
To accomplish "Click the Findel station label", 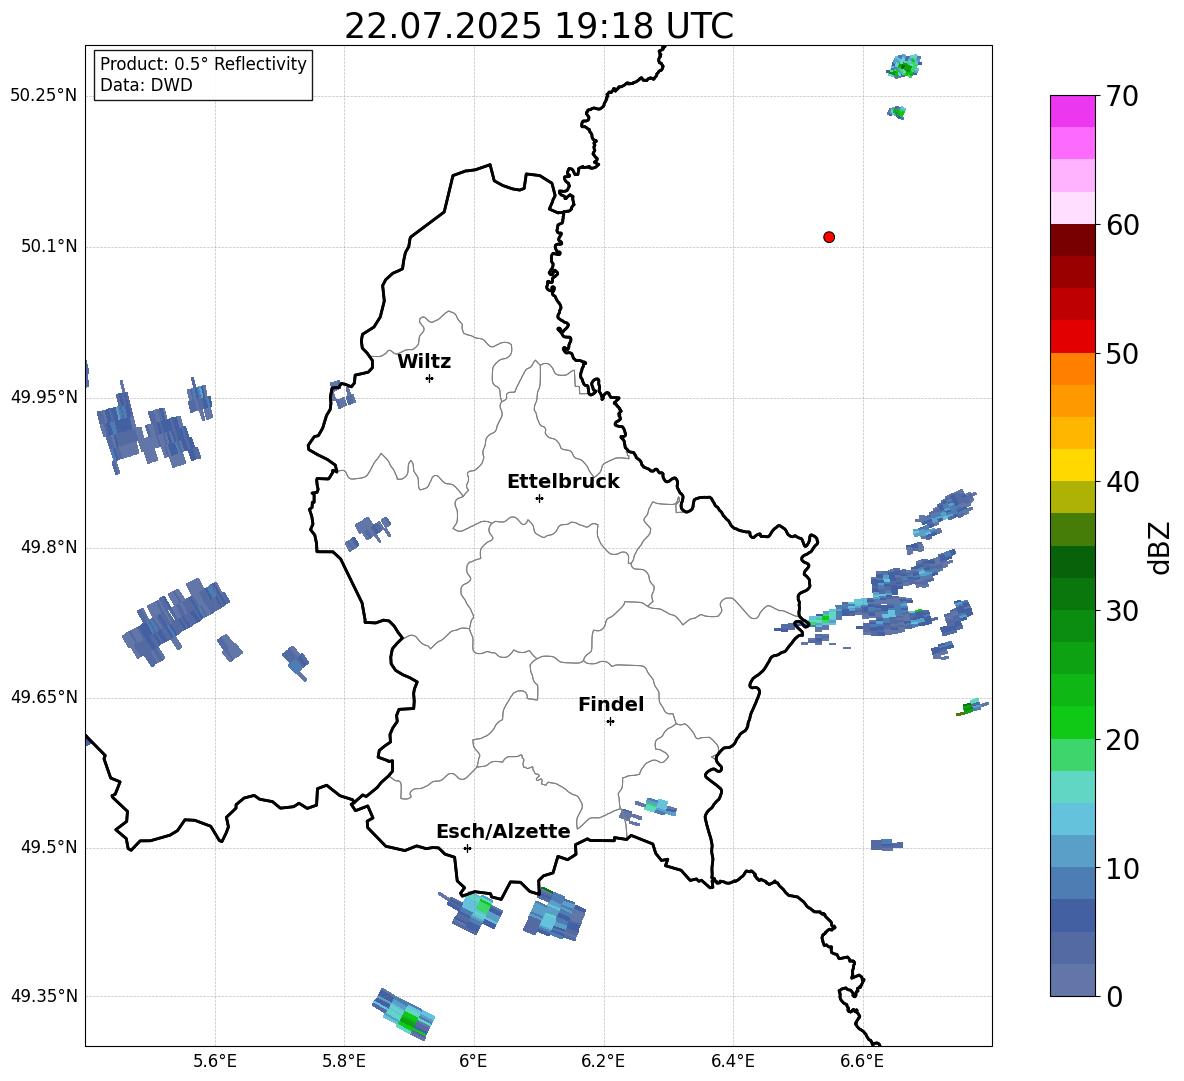I will 611,704.
